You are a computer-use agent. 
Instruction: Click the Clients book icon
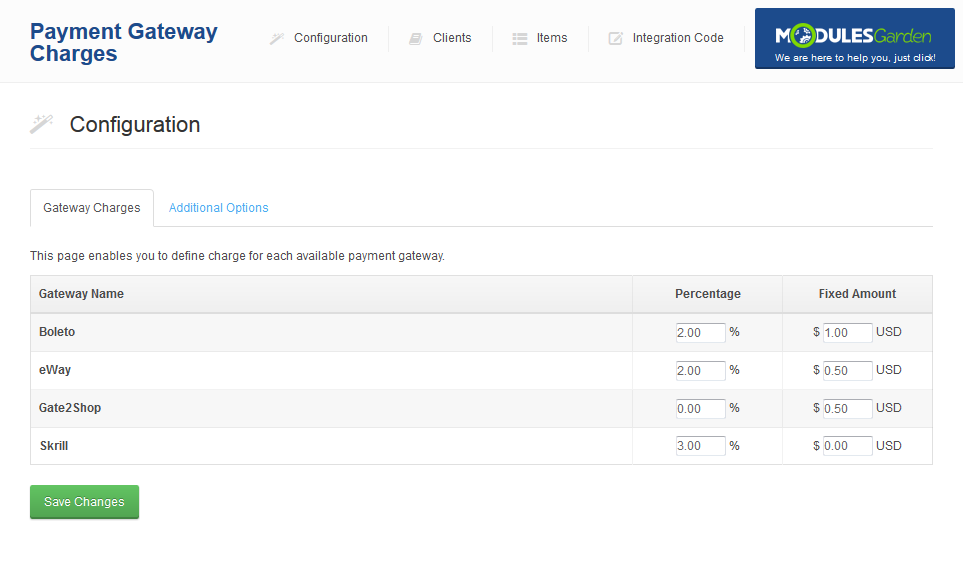[x=416, y=39]
